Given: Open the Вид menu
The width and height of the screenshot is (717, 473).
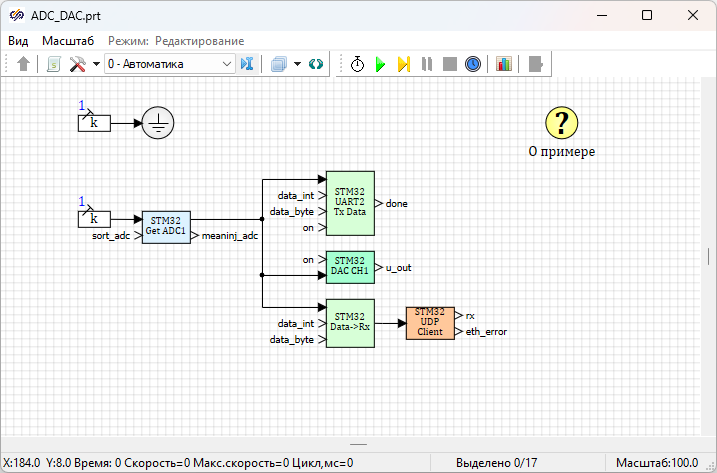Looking at the screenshot, I should pos(18,41).
